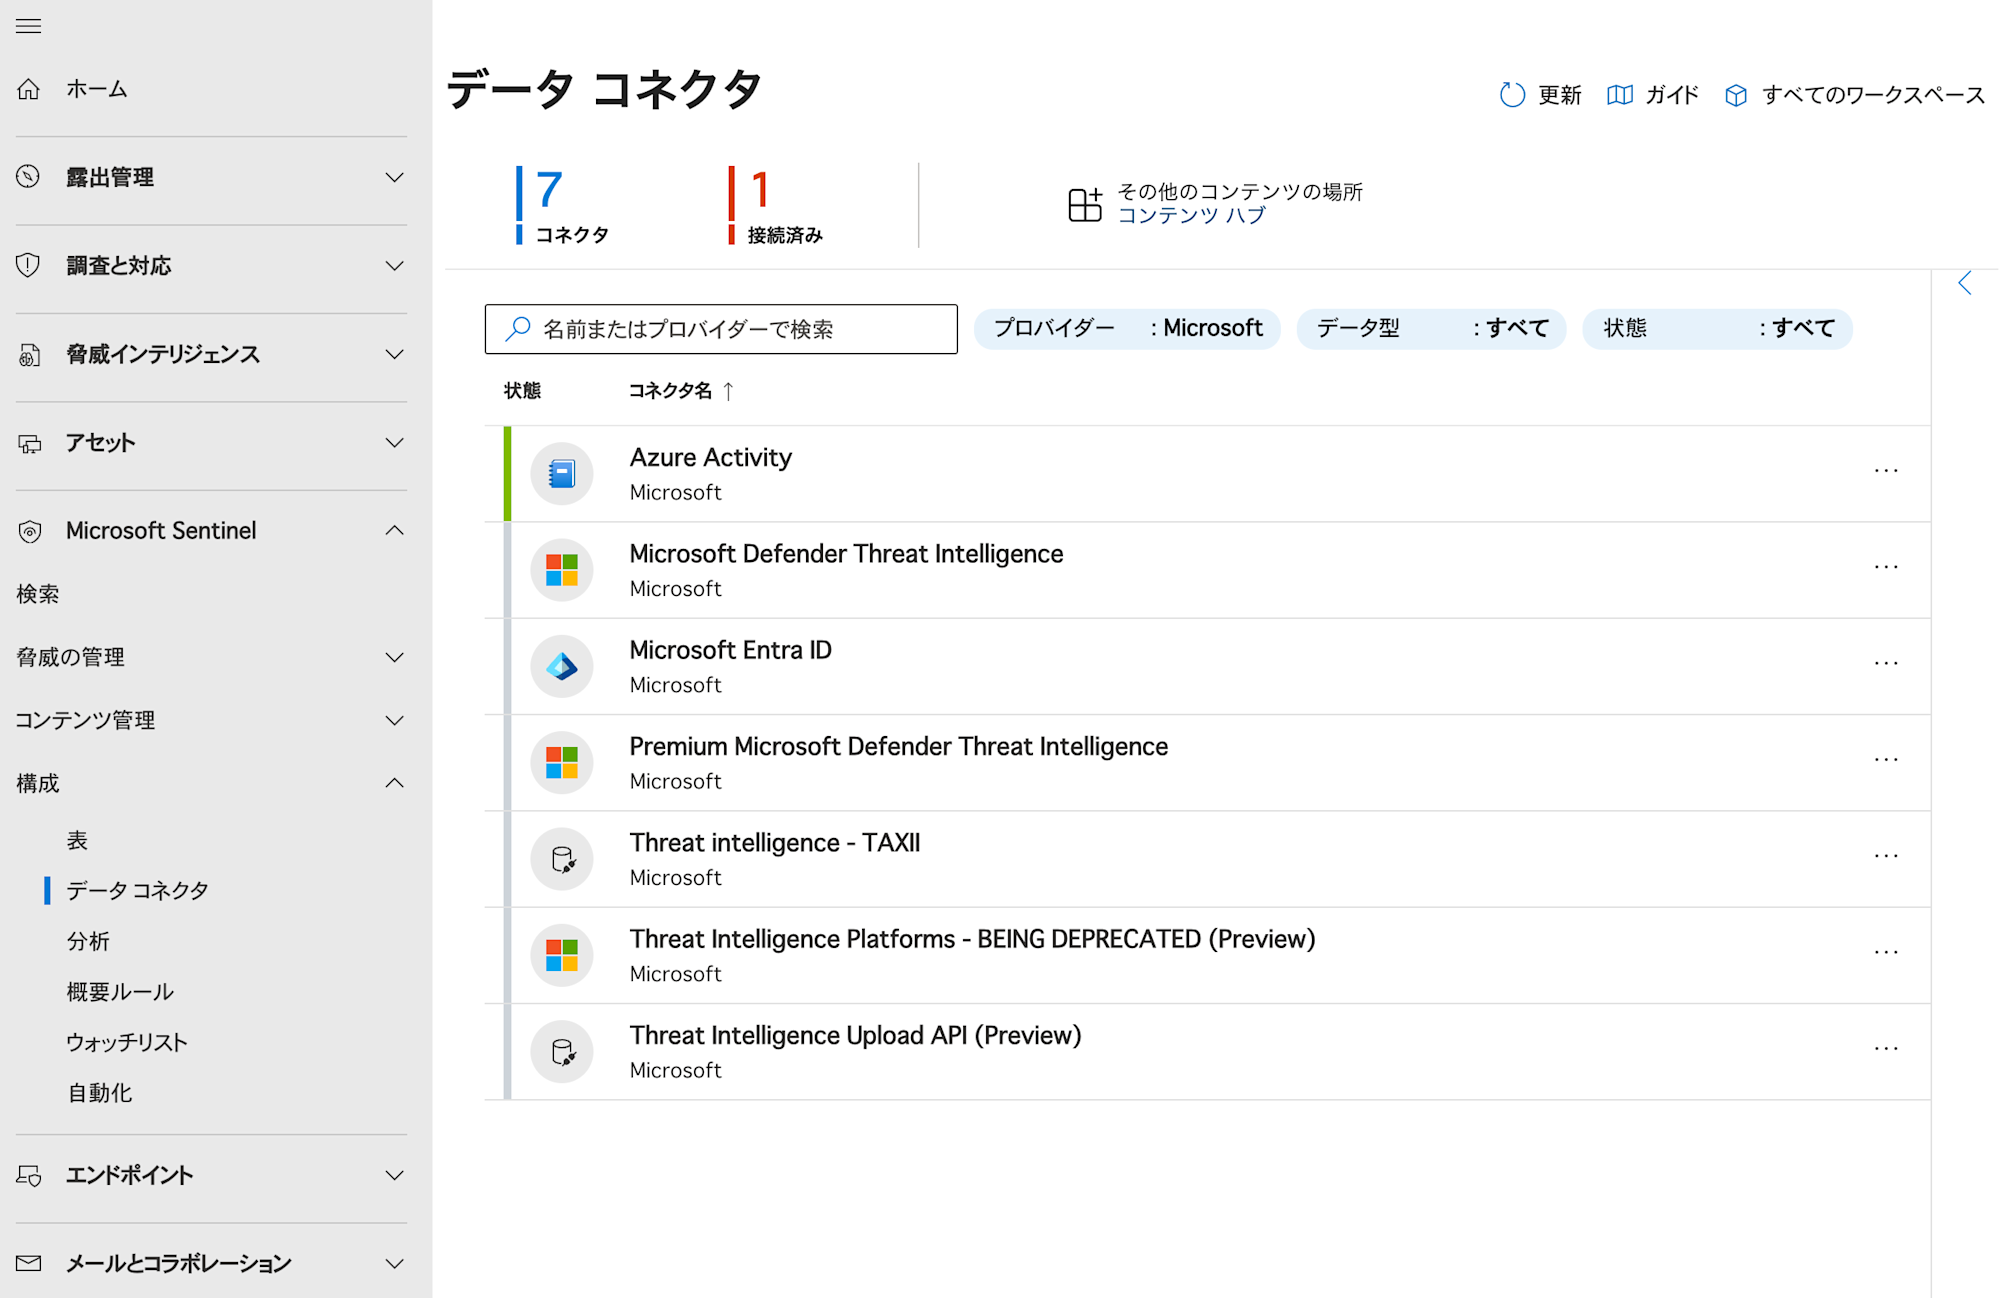Open the ウォッチリスト menu item
The width and height of the screenshot is (2000, 1298).
coord(127,1042)
